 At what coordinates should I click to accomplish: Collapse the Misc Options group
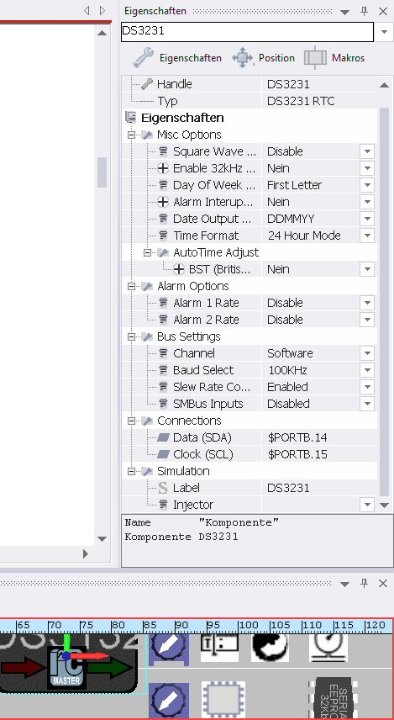point(132,135)
